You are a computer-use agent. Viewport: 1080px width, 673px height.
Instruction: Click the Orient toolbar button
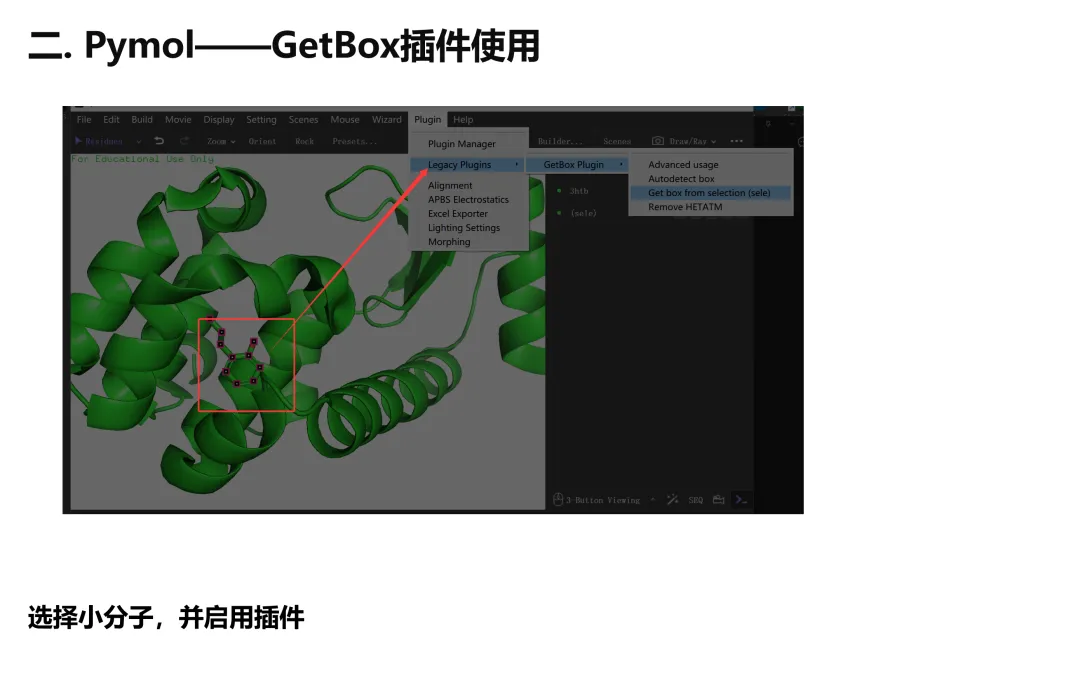[262, 141]
